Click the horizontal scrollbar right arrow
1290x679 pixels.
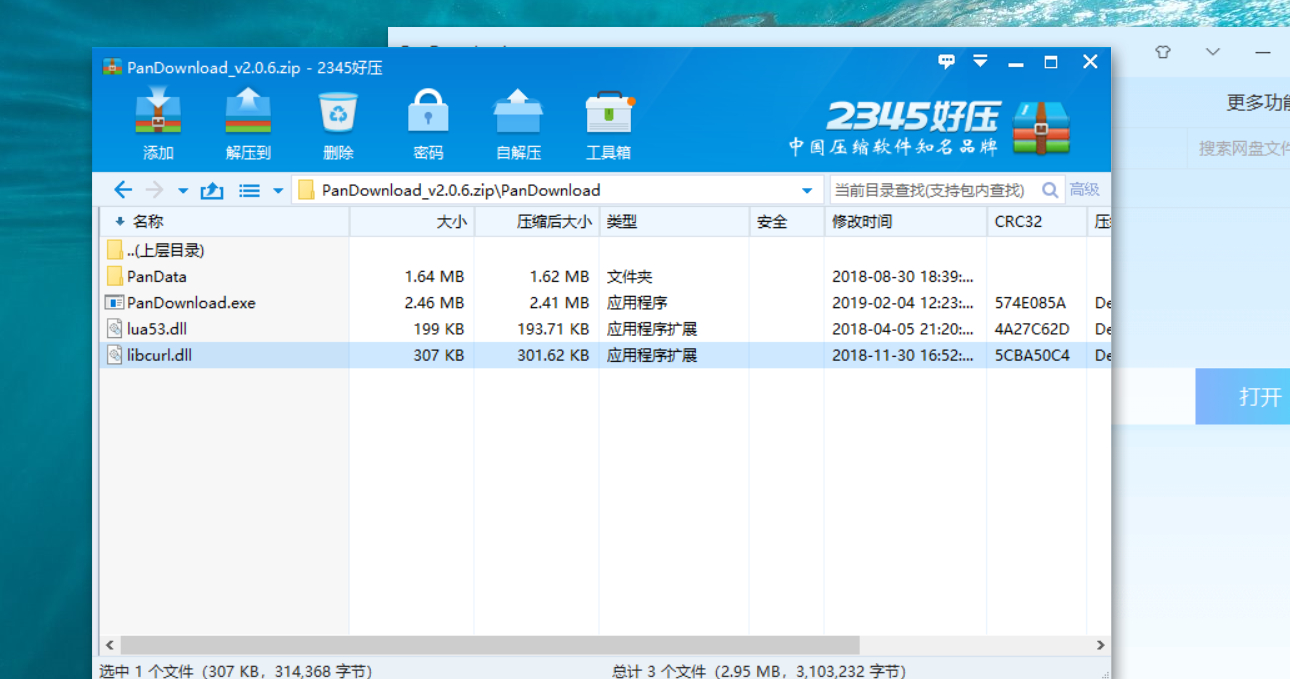tap(1100, 645)
